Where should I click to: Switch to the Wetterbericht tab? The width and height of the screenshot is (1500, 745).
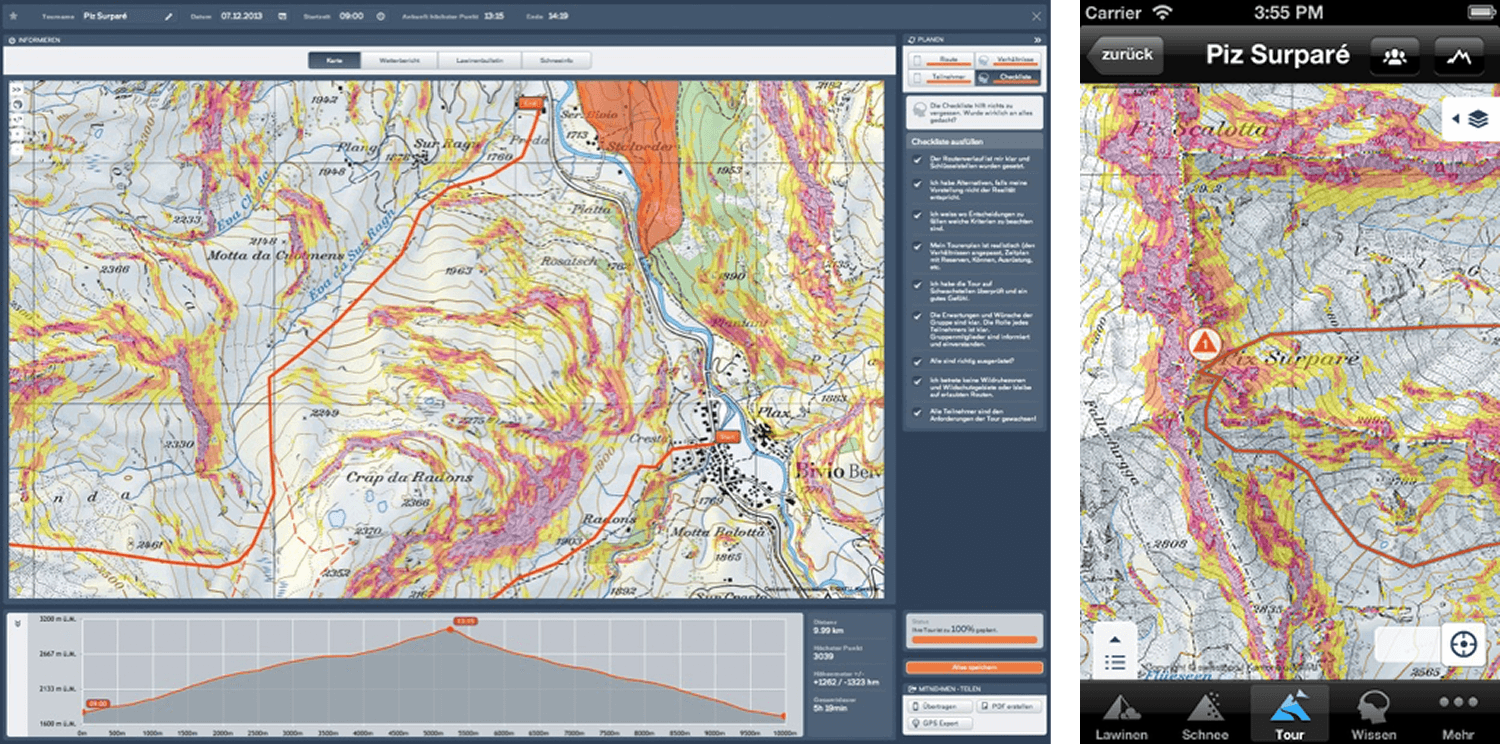click(399, 61)
